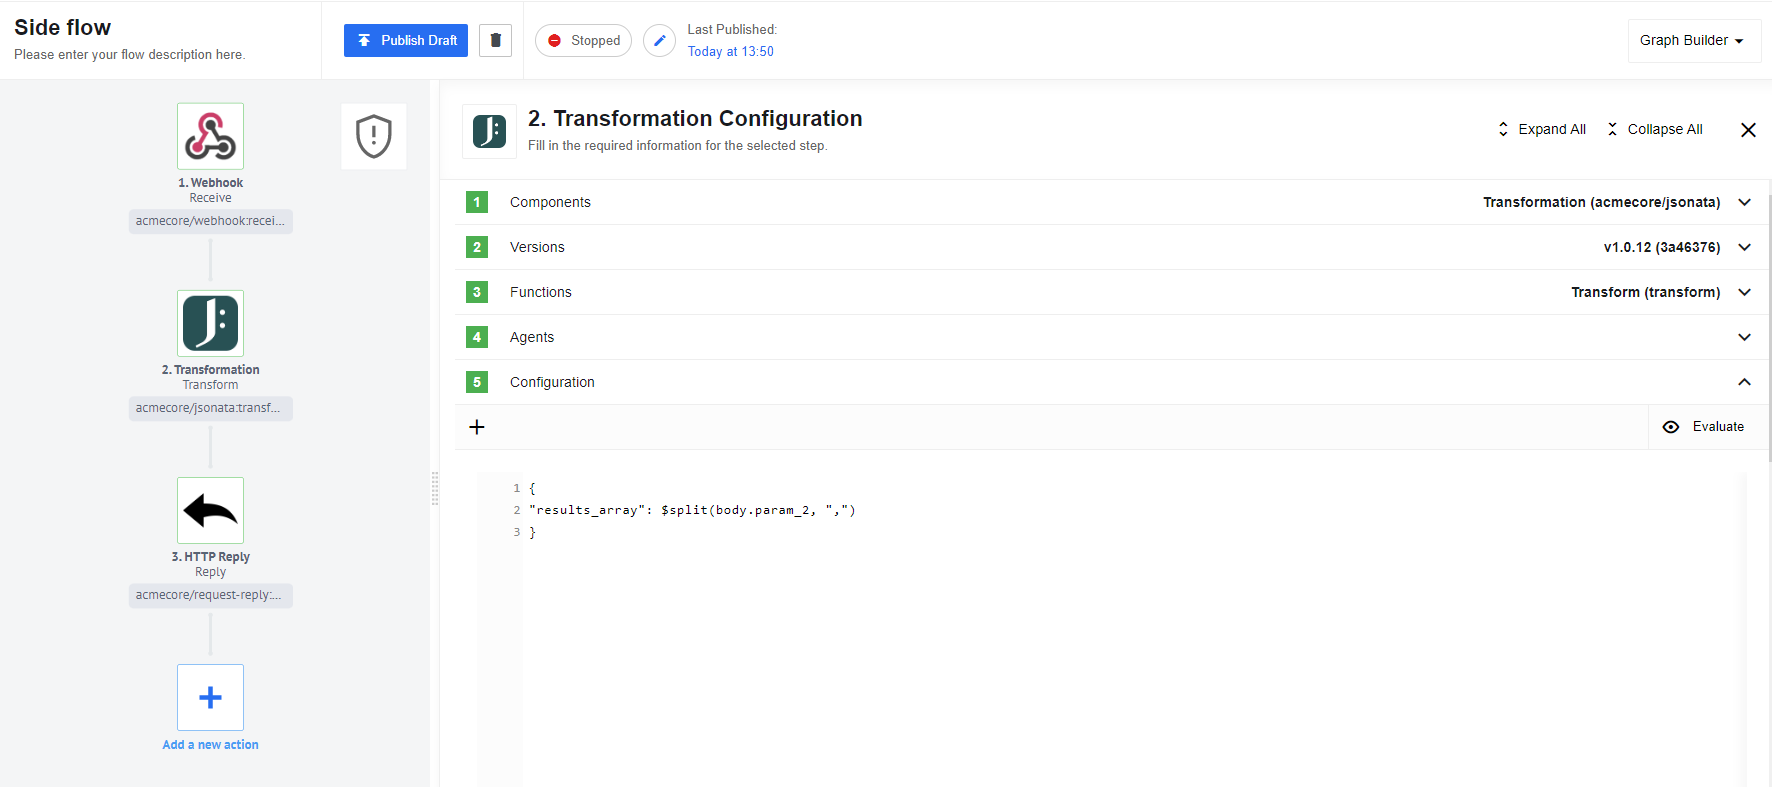Screen dimensions: 1772x787
Task: Click the 'v1.0.12 (3a46376)' version value
Action: (1662, 247)
